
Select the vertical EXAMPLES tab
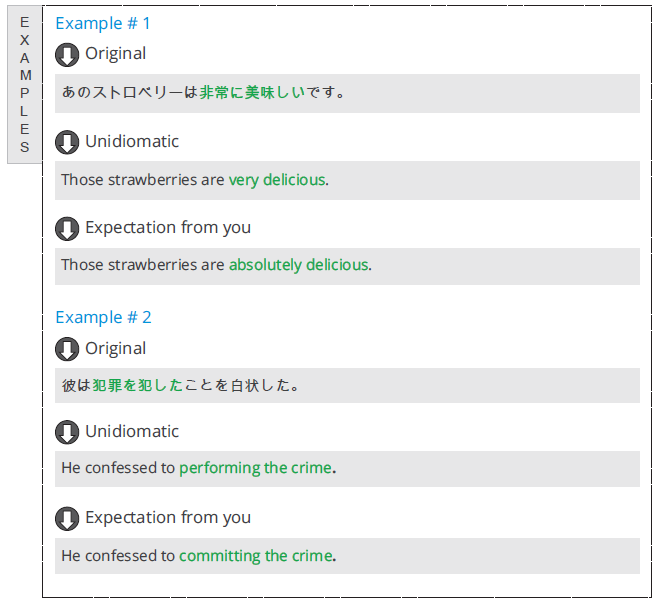click(25, 85)
